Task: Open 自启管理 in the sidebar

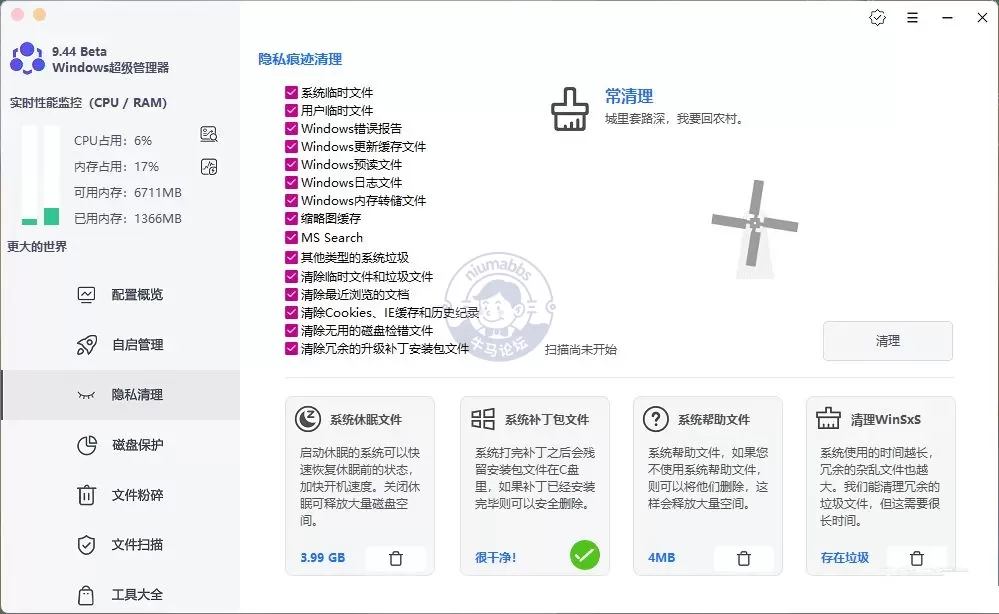Action: 121,345
